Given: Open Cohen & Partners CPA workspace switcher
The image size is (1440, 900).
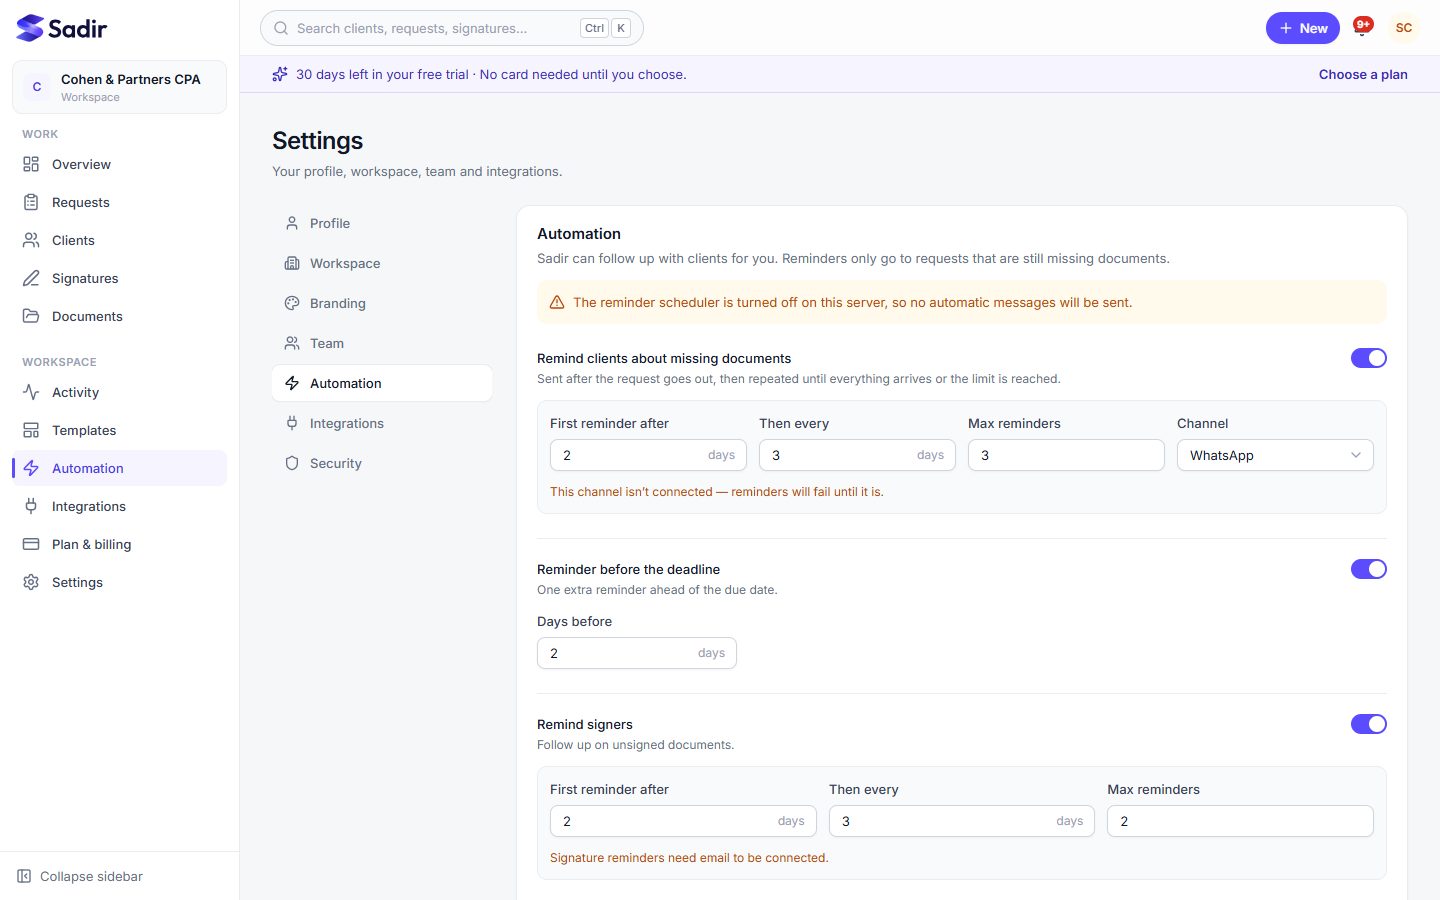Looking at the screenshot, I should (x=119, y=87).
